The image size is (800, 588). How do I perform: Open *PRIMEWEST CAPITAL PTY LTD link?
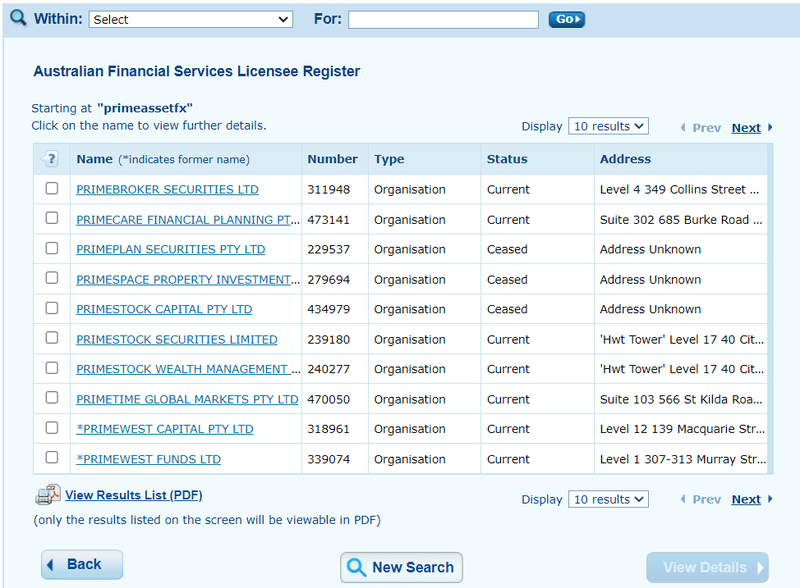(165, 429)
